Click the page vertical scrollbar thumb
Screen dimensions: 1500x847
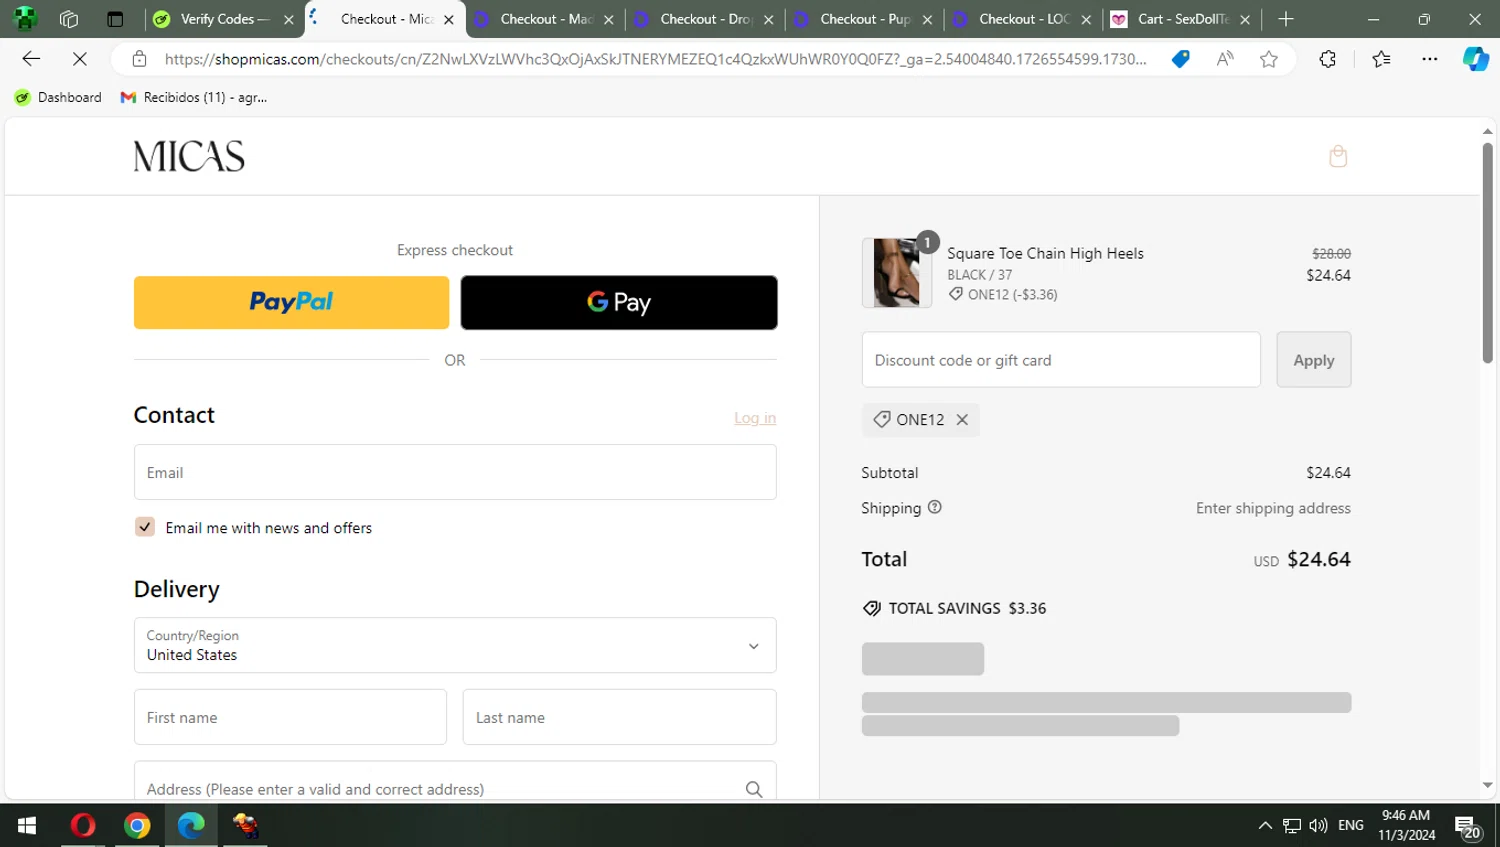click(x=1488, y=253)
